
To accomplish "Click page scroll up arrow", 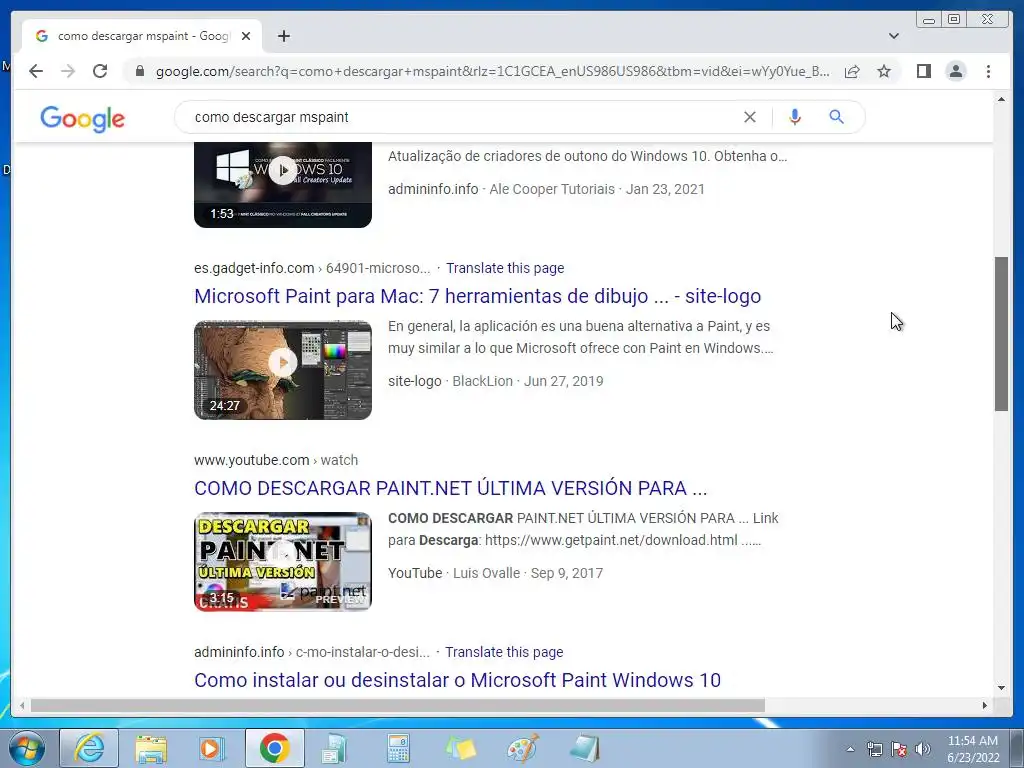I will [x=1001, y=99].
